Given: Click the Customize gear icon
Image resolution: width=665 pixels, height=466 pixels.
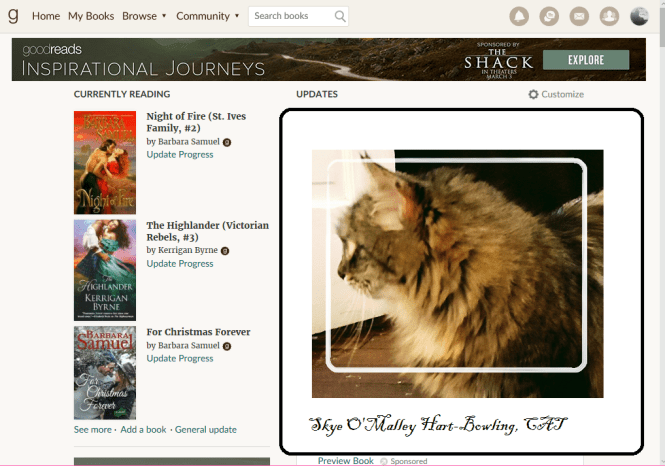Looking at the screenshot, I should 534,94.
